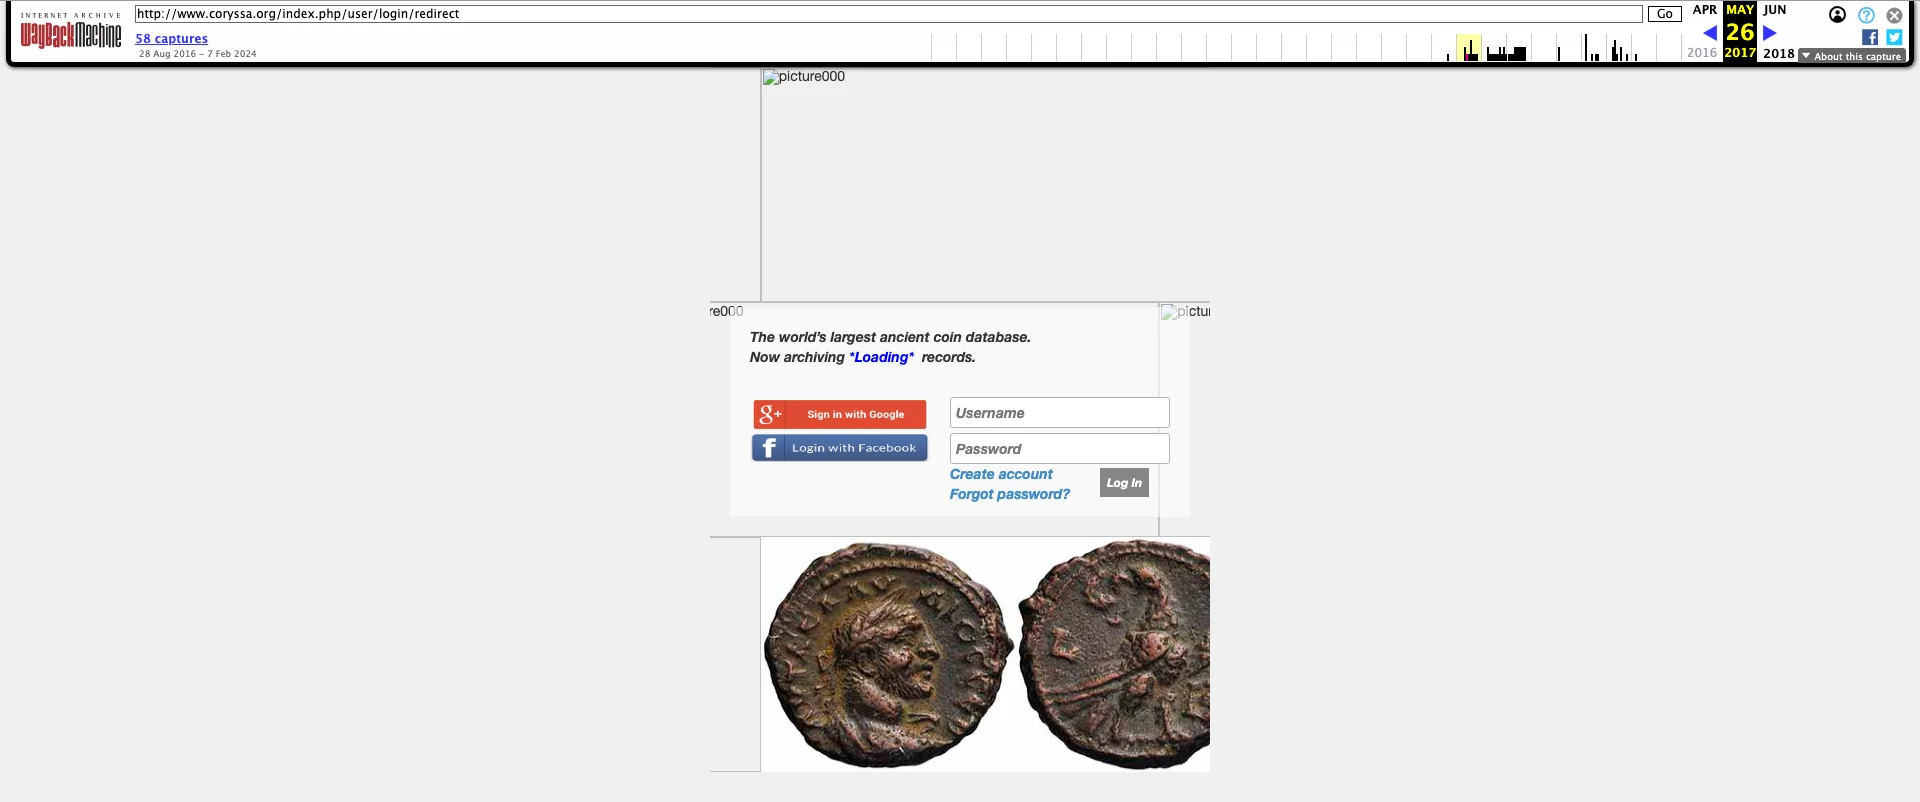
Task: Jump to JUN captures month
Action: [1775, 10]
